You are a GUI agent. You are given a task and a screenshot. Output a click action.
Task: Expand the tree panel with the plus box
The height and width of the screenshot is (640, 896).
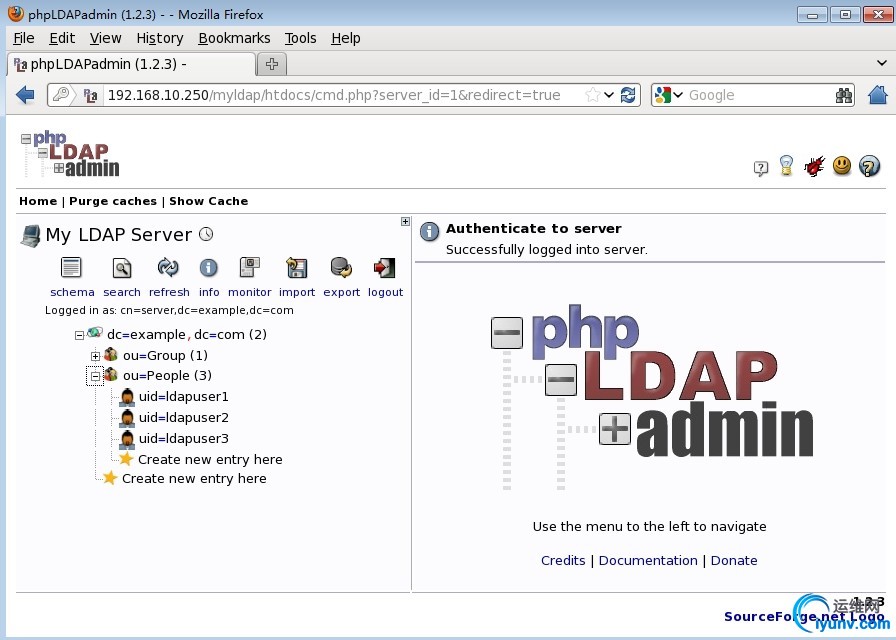(405, 221)
